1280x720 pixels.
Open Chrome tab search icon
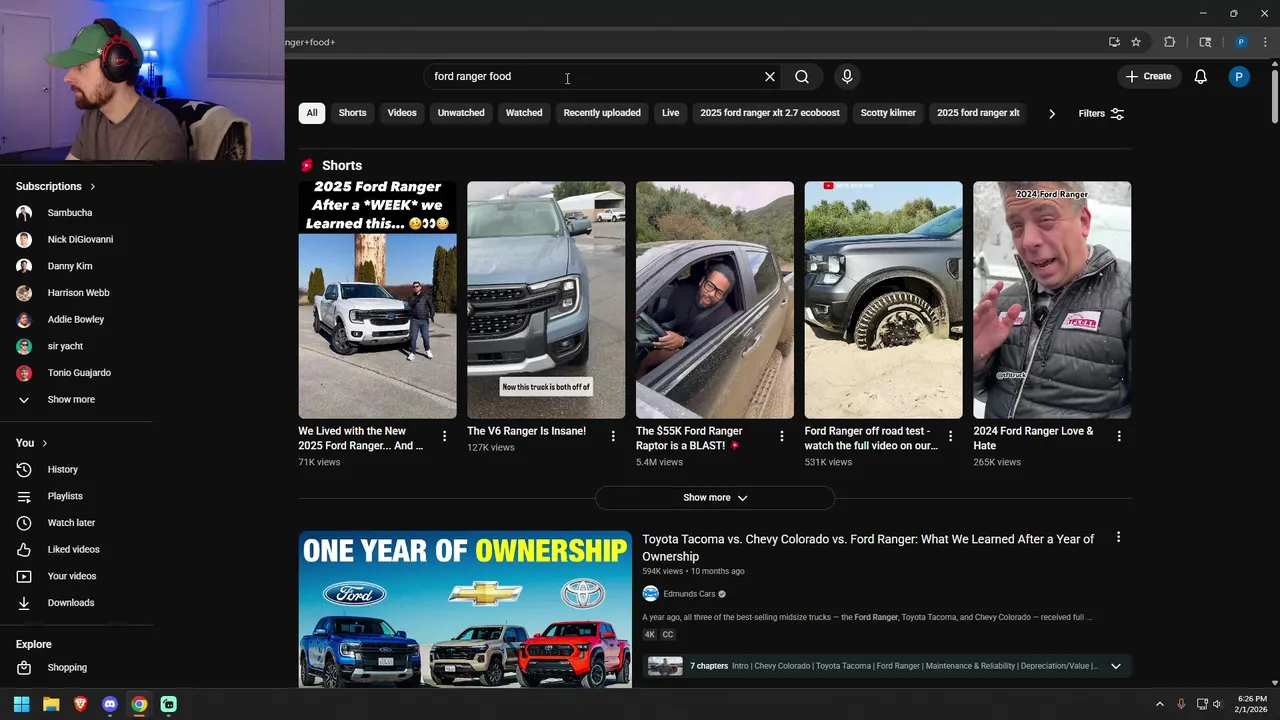1205,42
